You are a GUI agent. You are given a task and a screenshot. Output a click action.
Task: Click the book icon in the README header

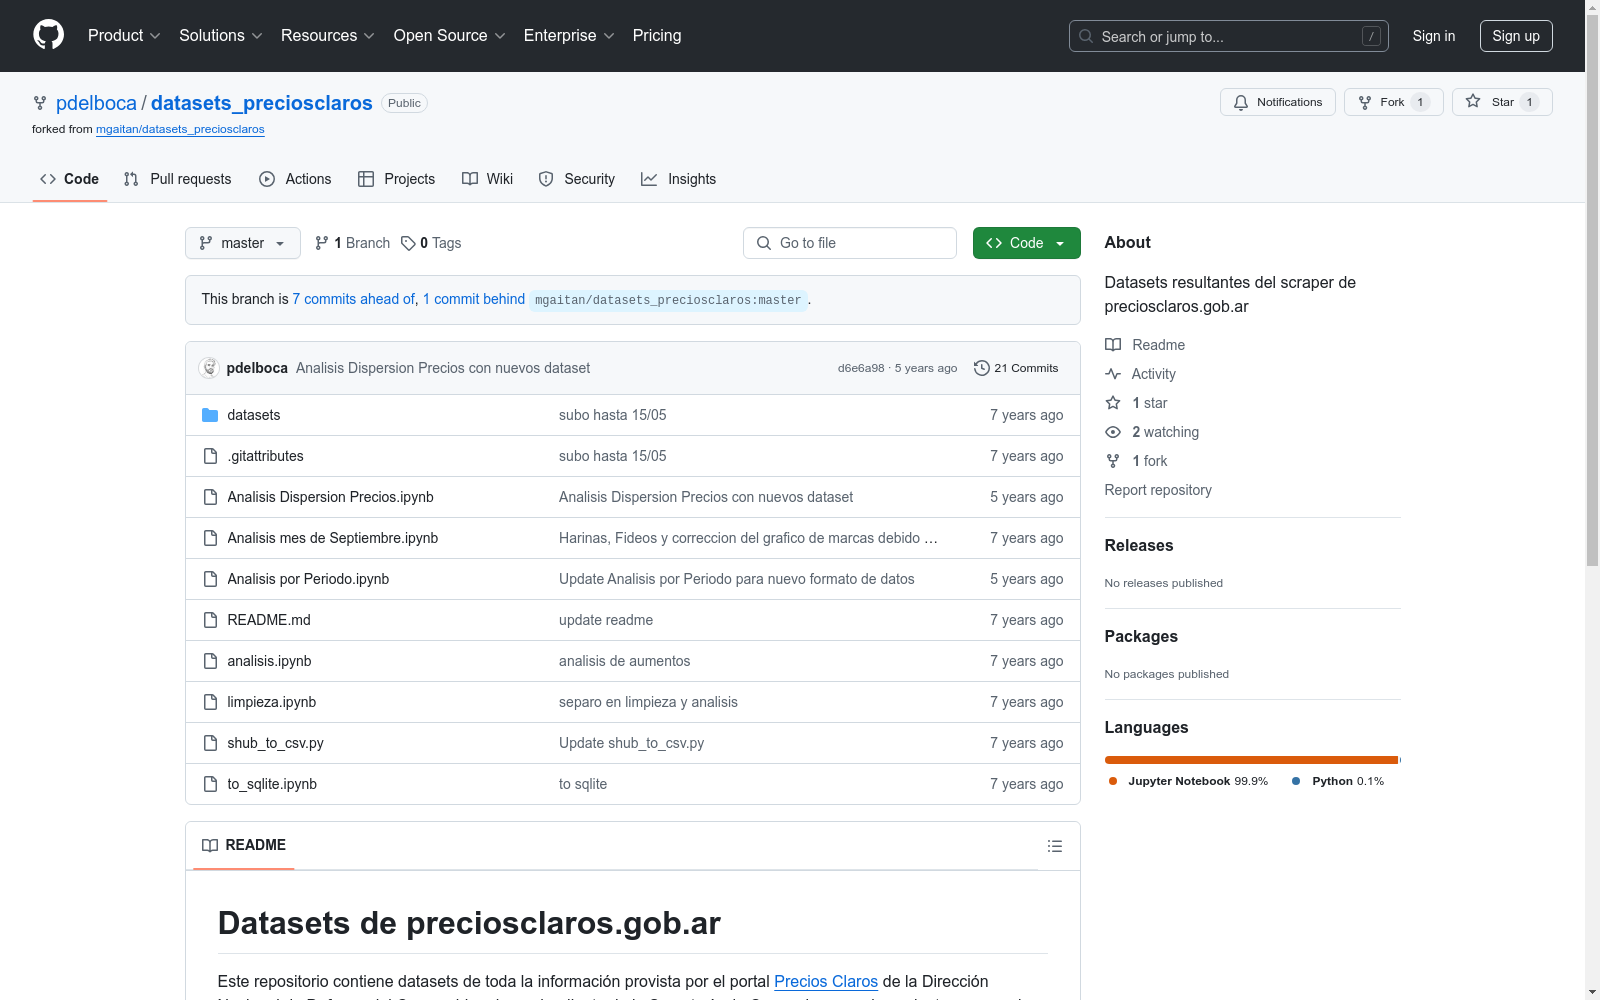pos(210,845)
